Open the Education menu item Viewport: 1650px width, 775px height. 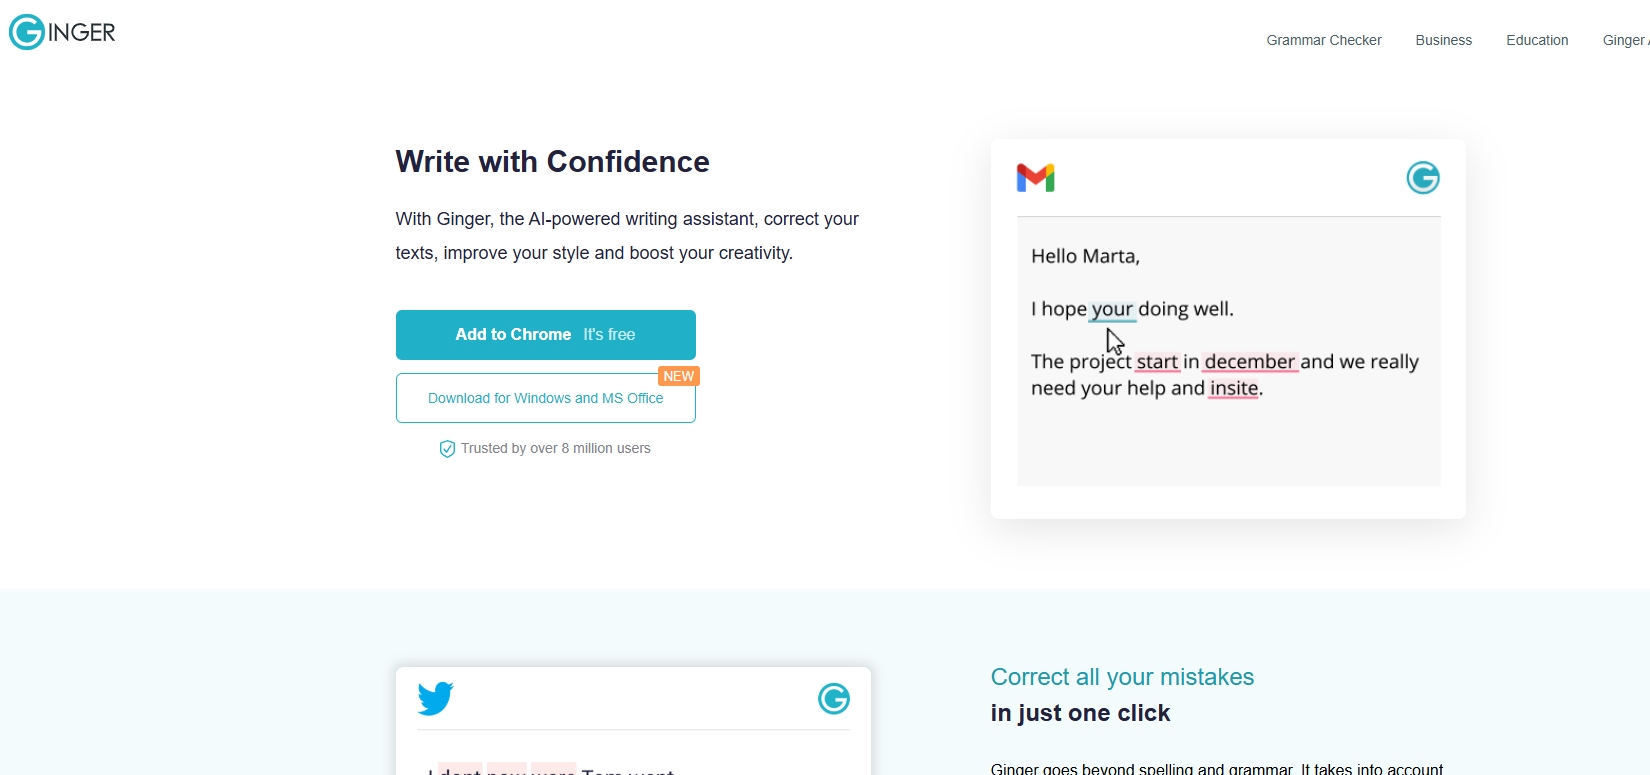[1537, 40]
